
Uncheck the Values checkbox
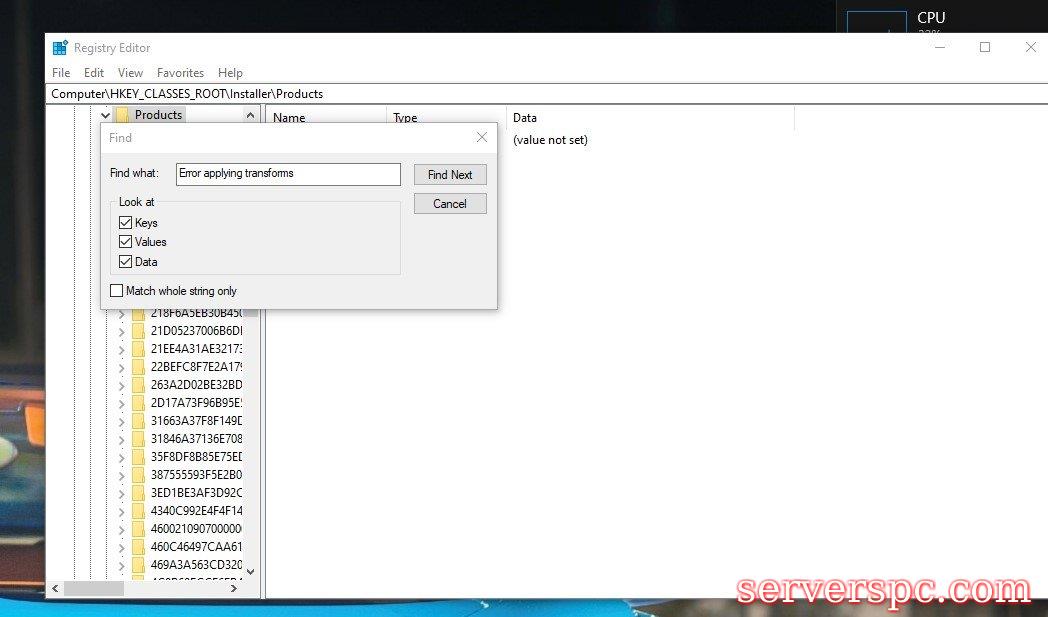click(125, 242)
